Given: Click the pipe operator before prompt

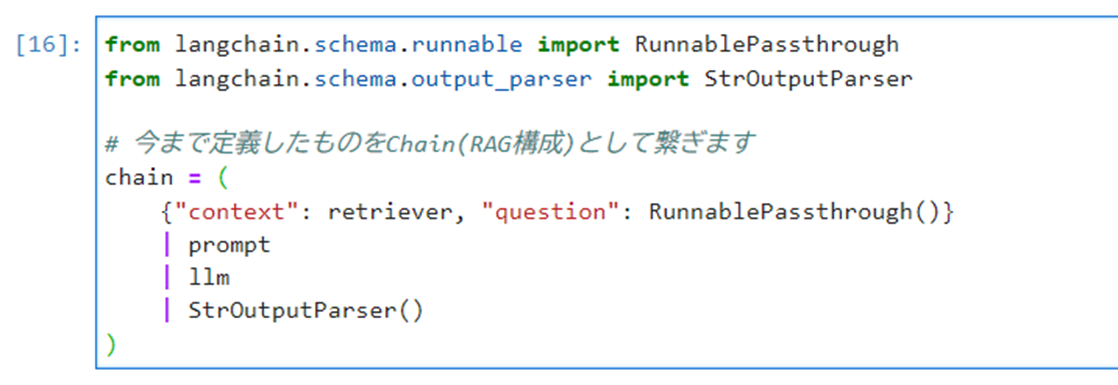Looking at the screenshot, I should tap(167, 245).
